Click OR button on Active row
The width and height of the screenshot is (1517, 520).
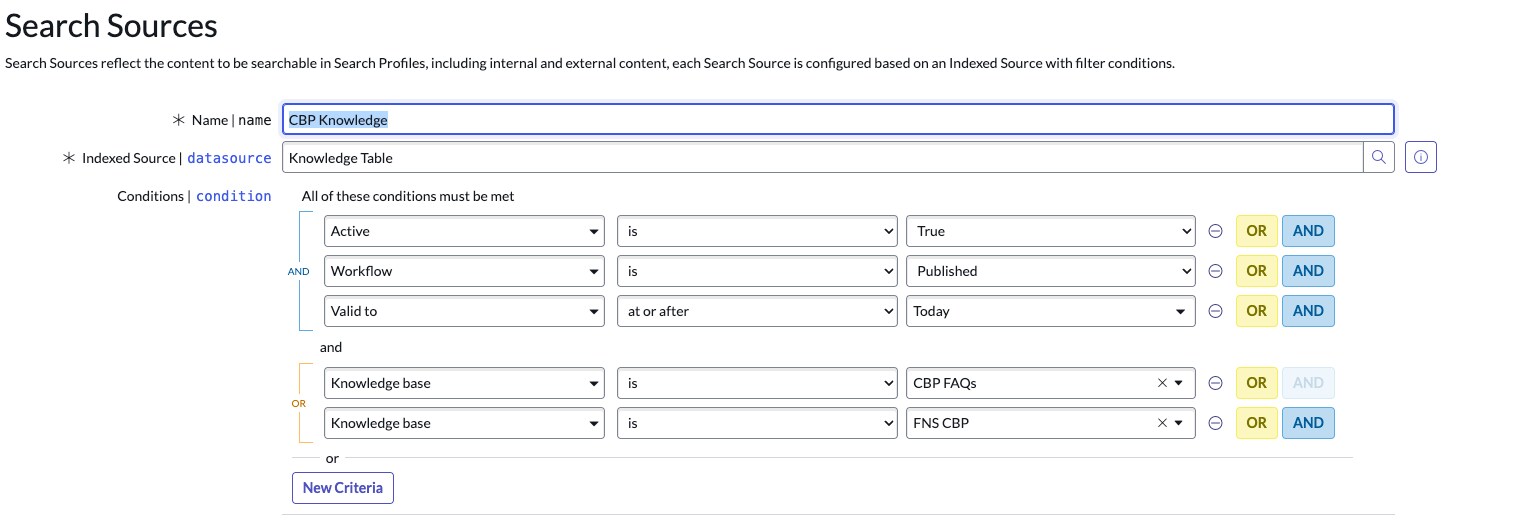coord(1256,231)
